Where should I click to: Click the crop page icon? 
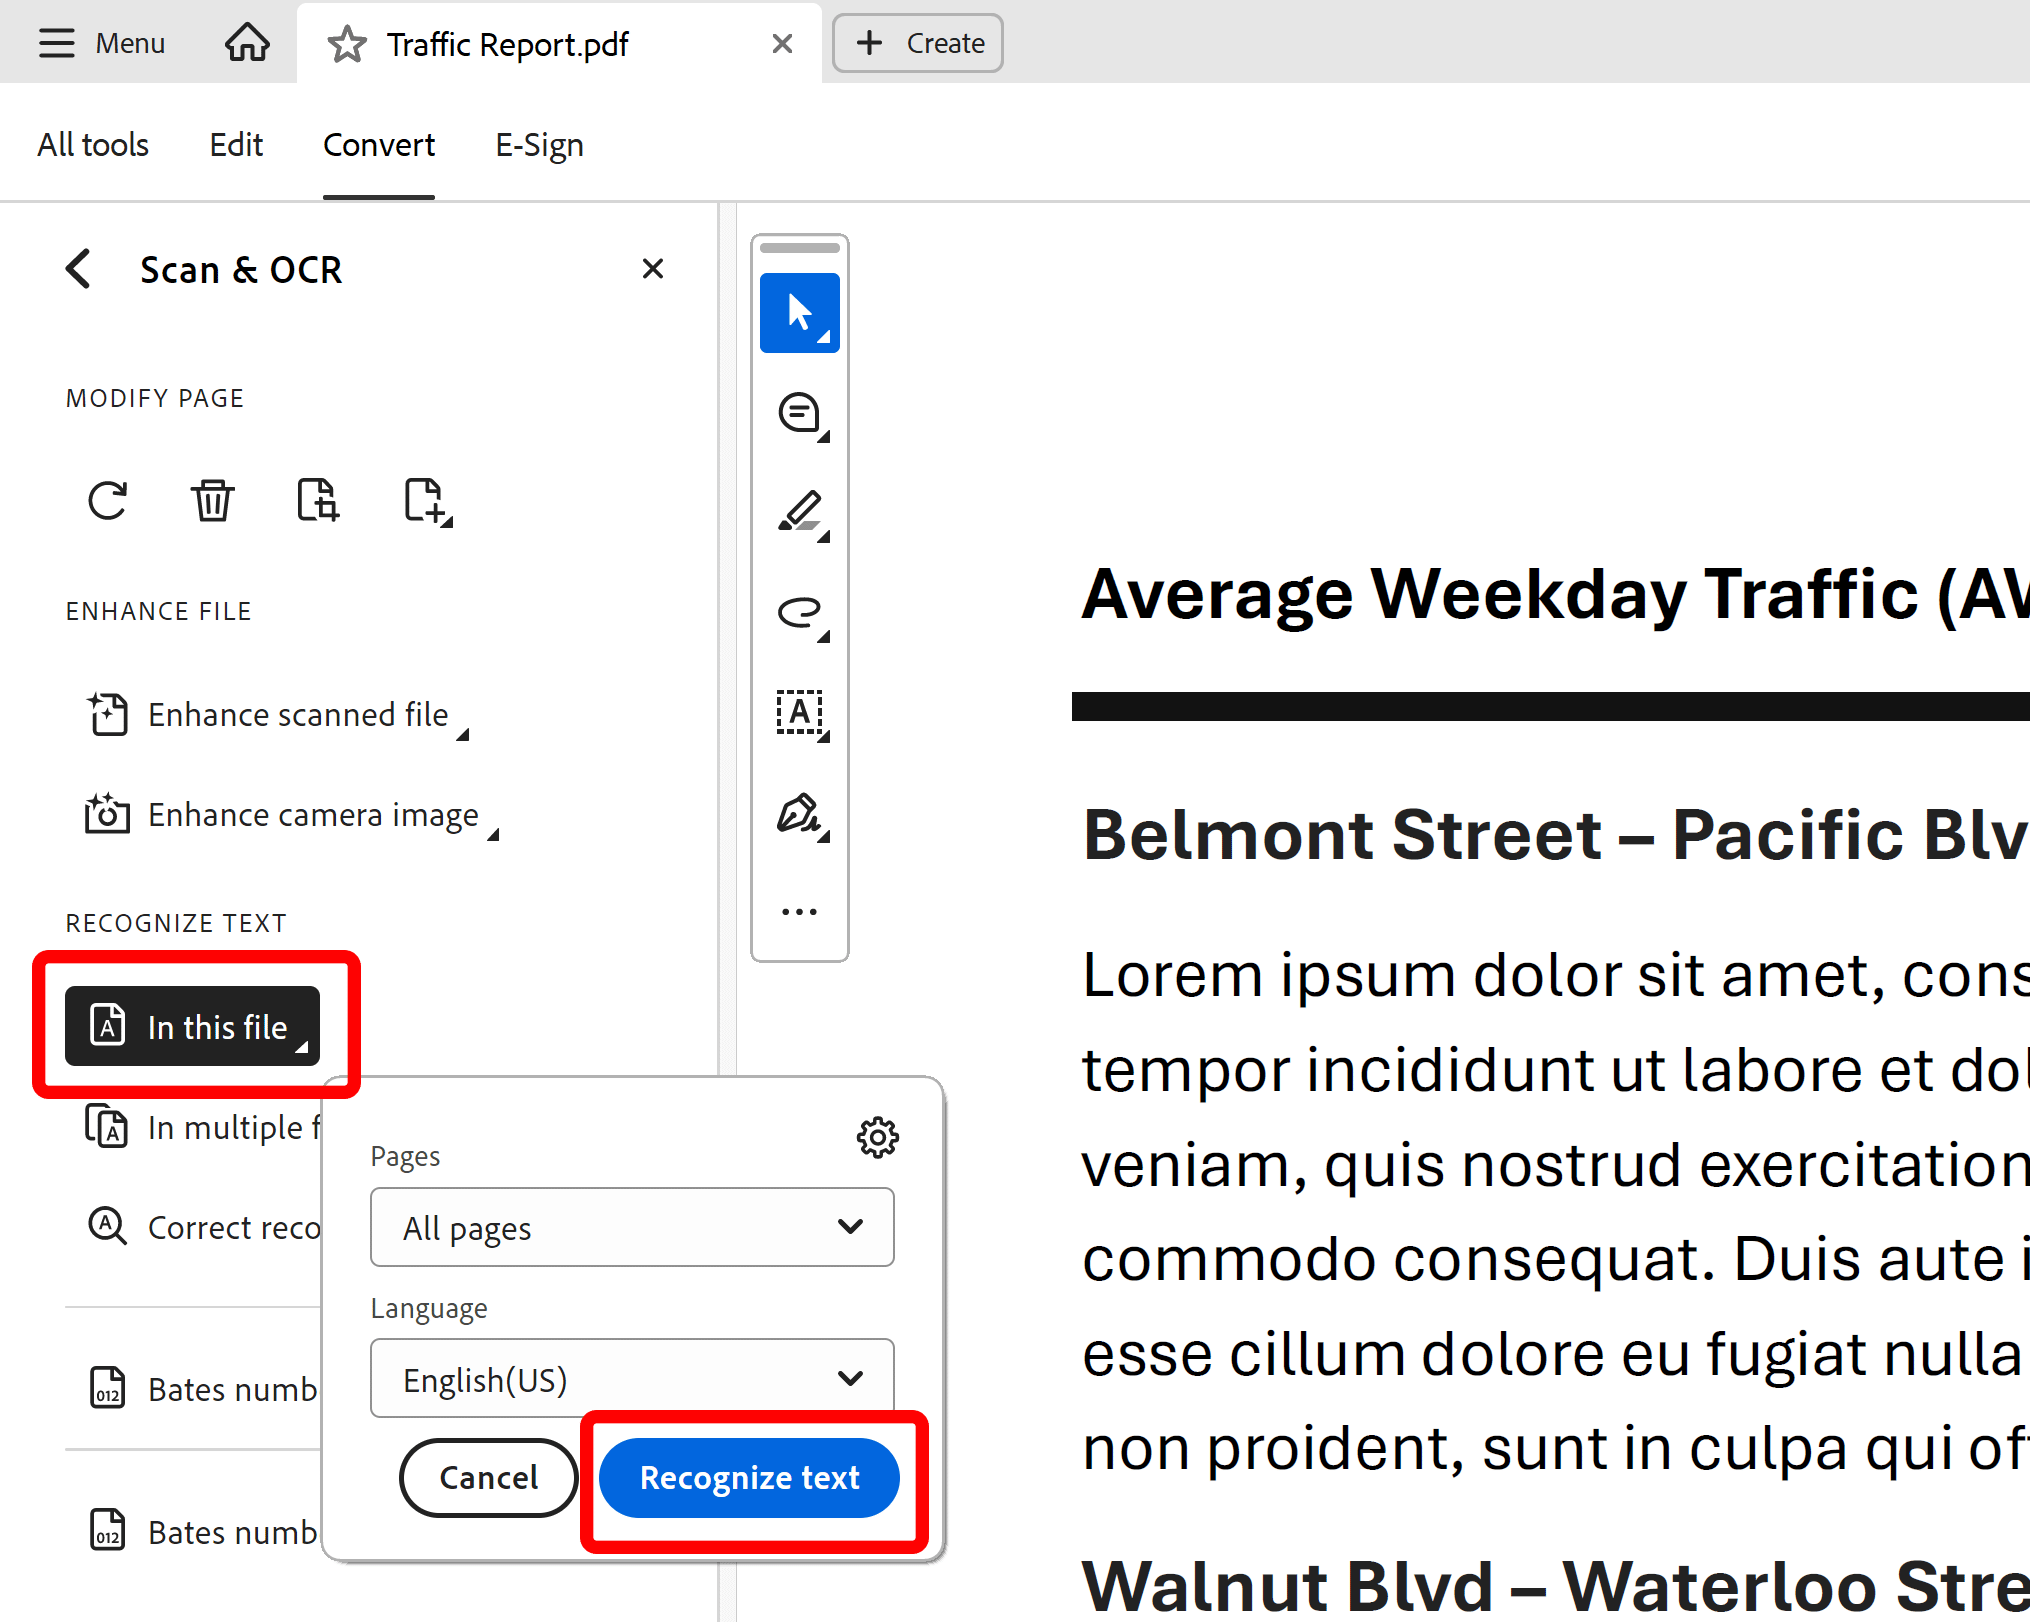318,500
